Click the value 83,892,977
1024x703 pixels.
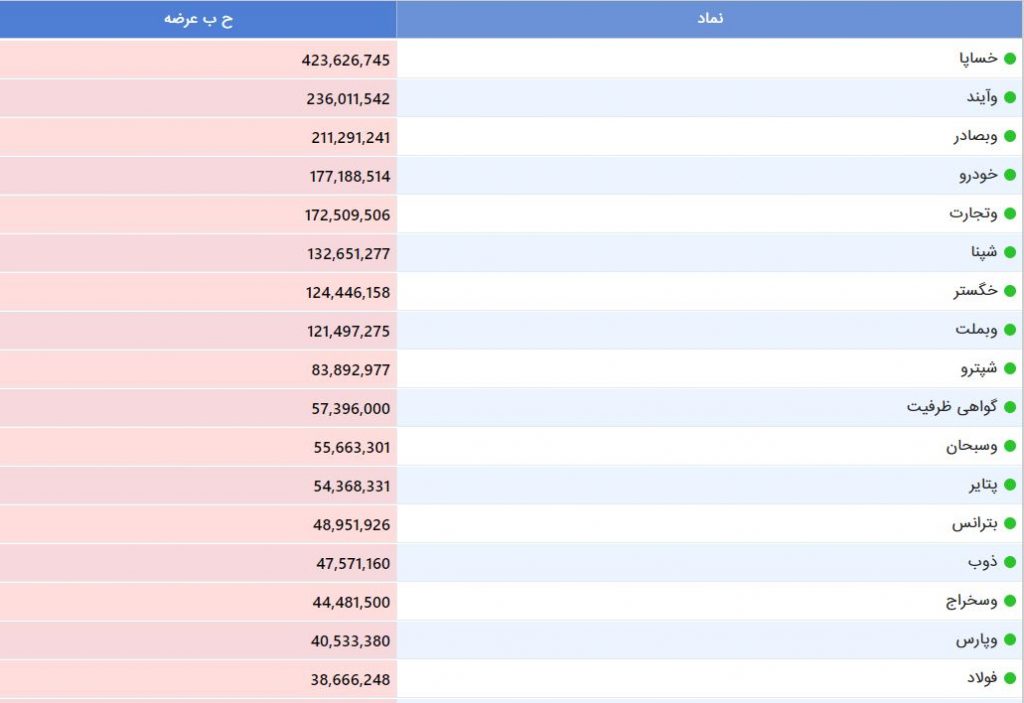point(351,370)
